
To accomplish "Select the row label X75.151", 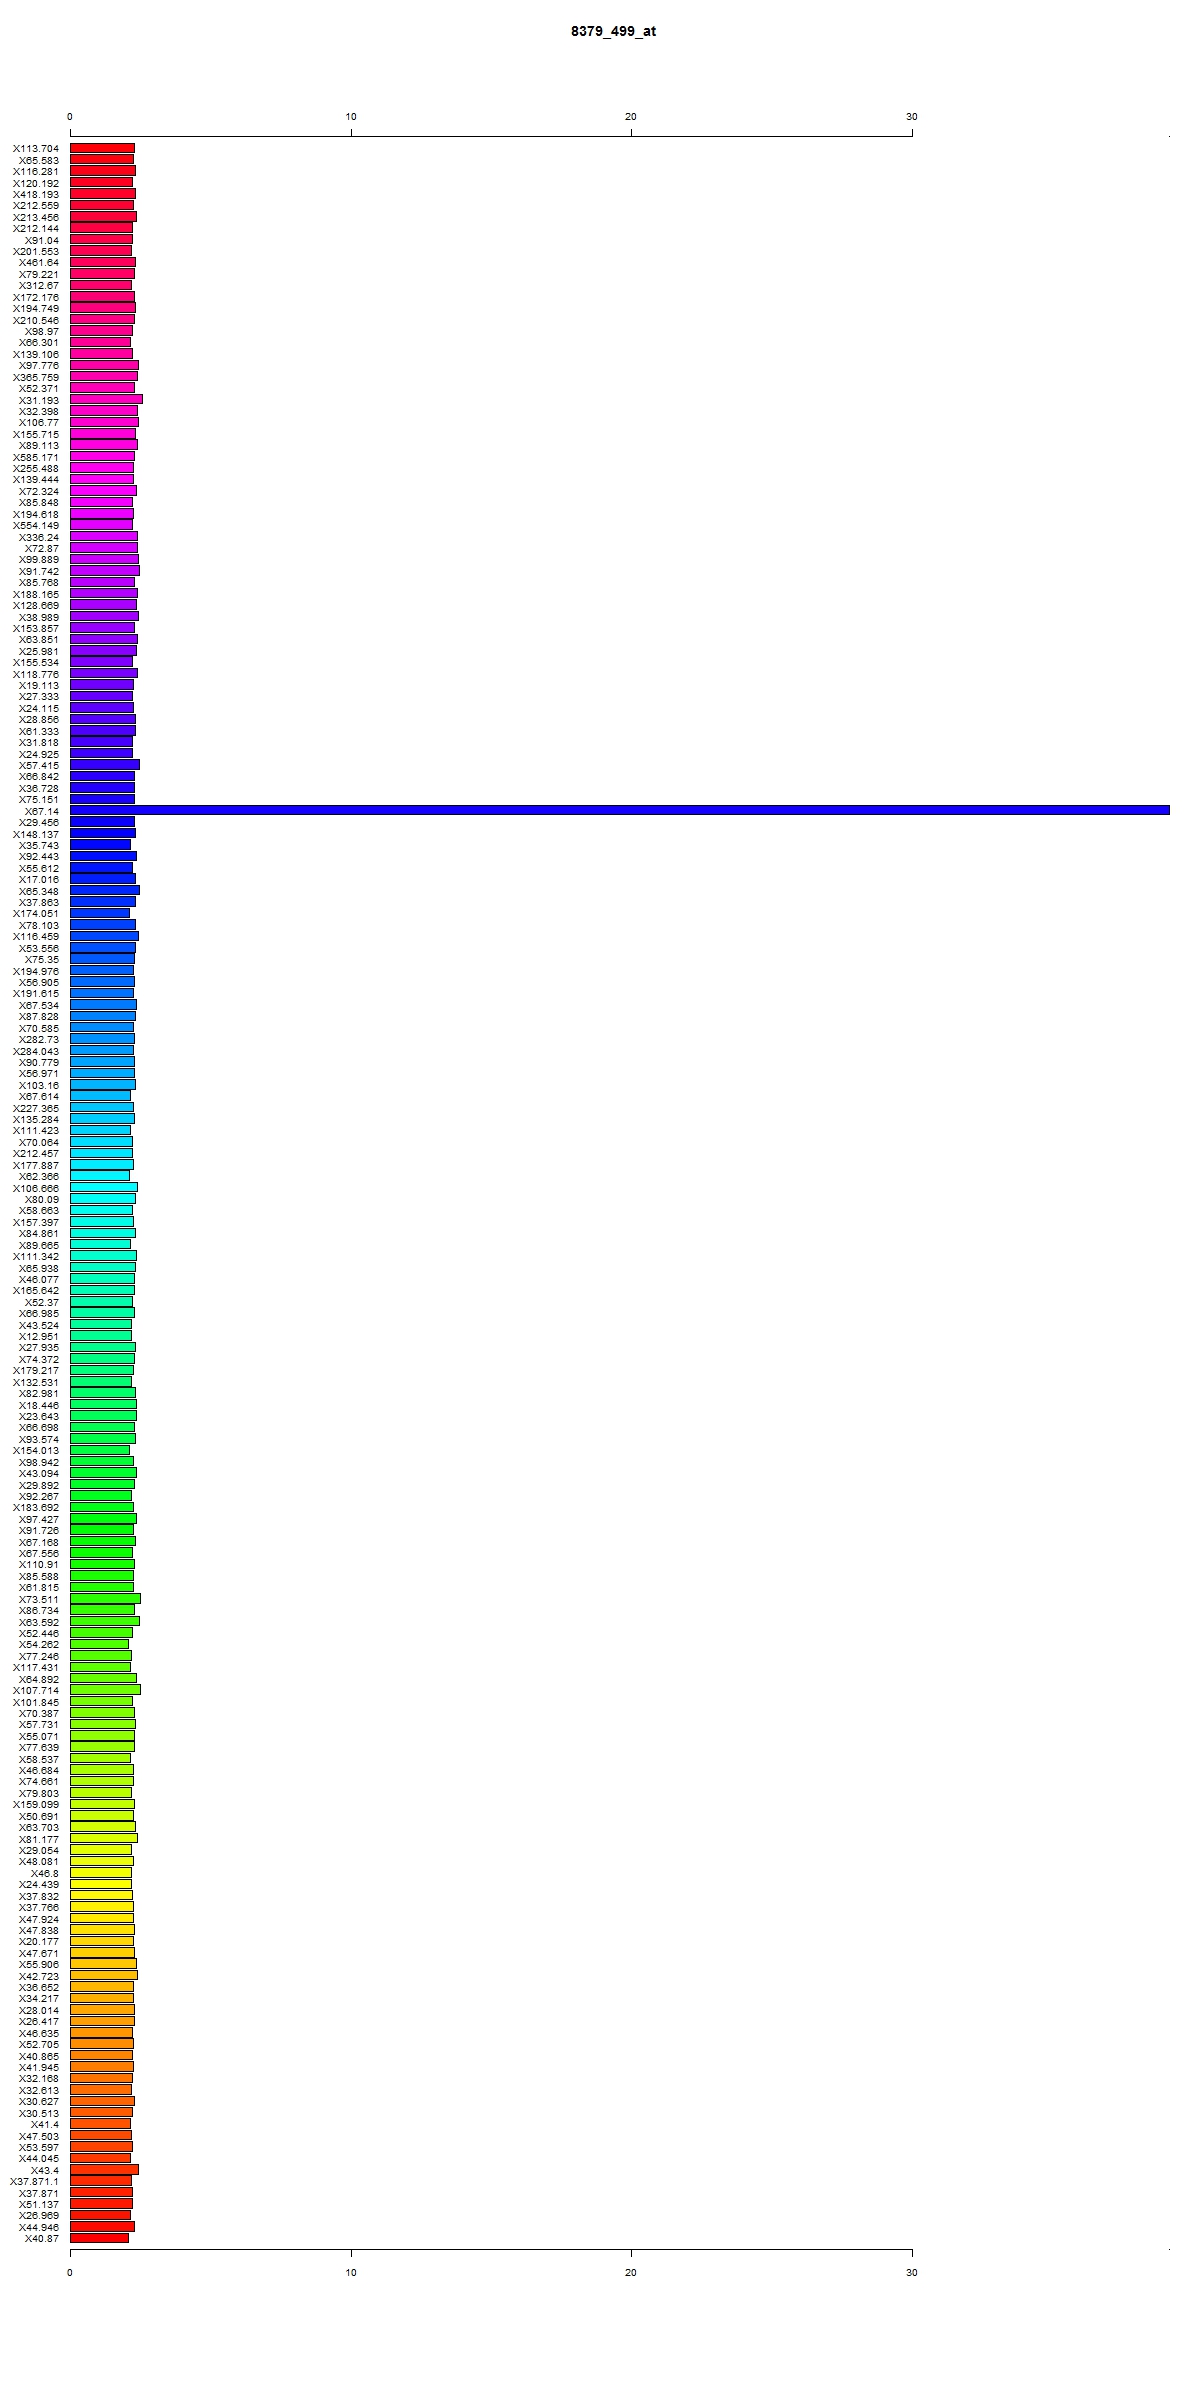I will click(x=39, y=799).
